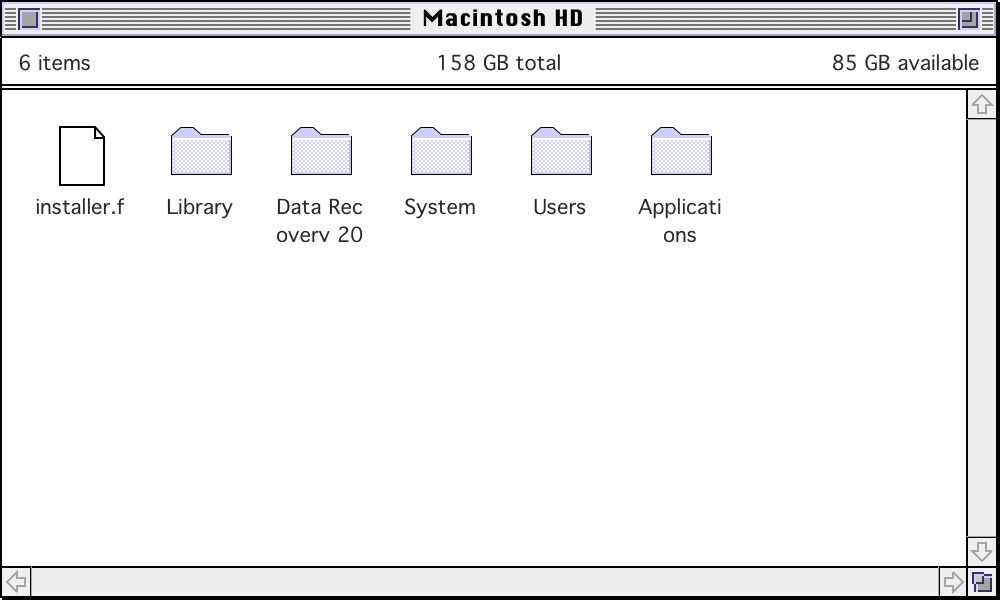Click the Users folder name label
1000x600 pixels.
pos(559,207)
